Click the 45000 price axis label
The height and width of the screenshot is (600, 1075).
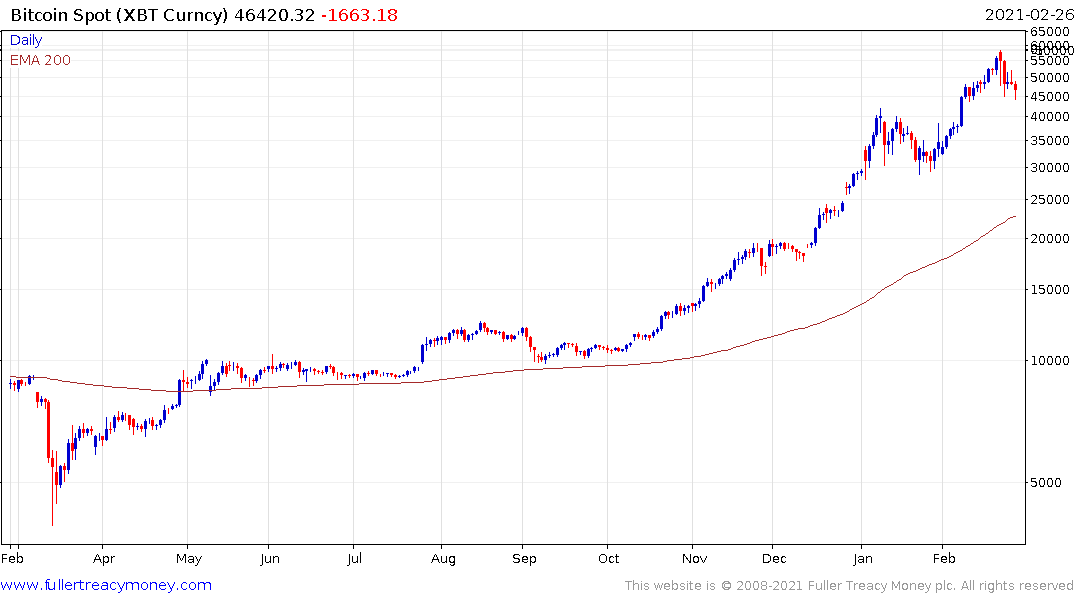(x=1050, y=97)
